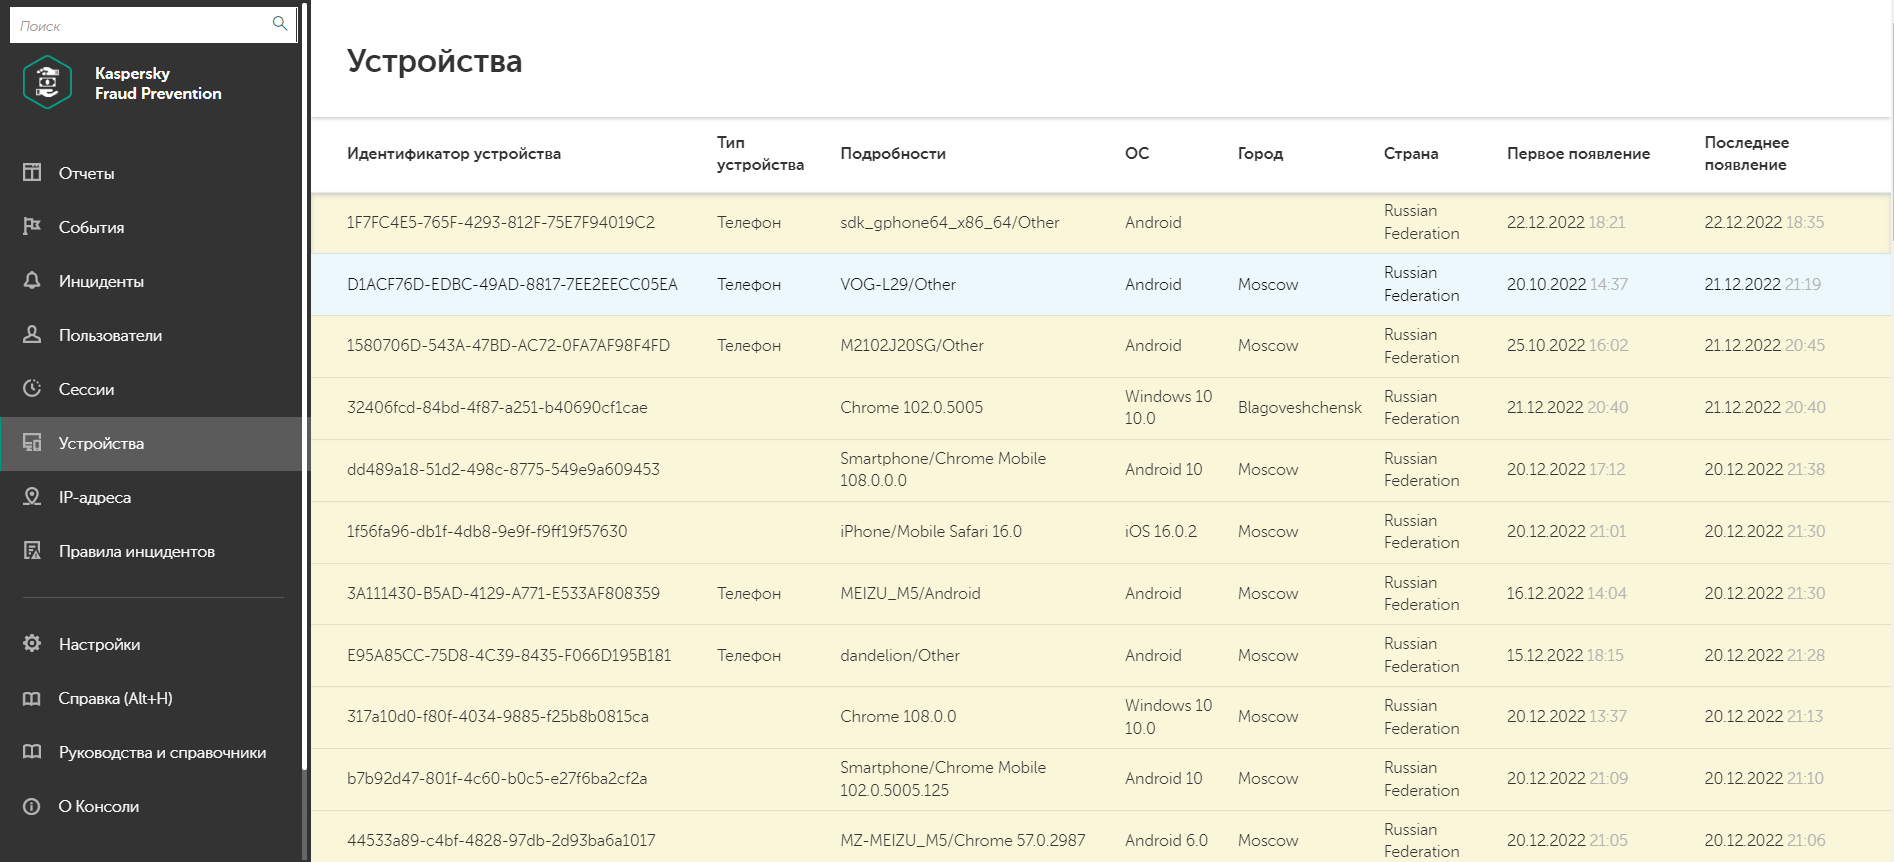
Task: Open Справка (Alt+H) help
Action: 115,698
